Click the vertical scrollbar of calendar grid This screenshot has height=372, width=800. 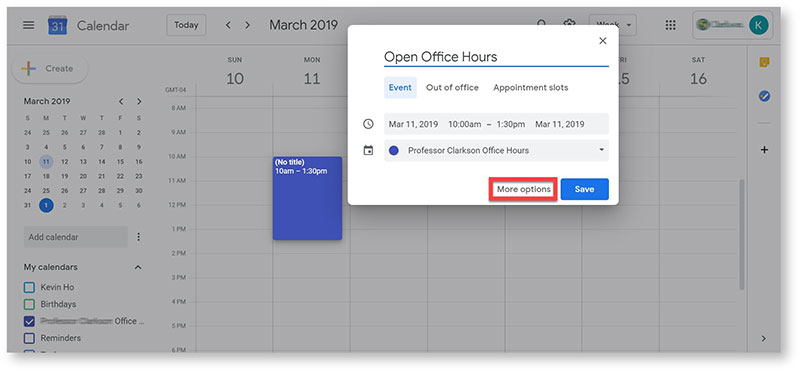(742, 235)
